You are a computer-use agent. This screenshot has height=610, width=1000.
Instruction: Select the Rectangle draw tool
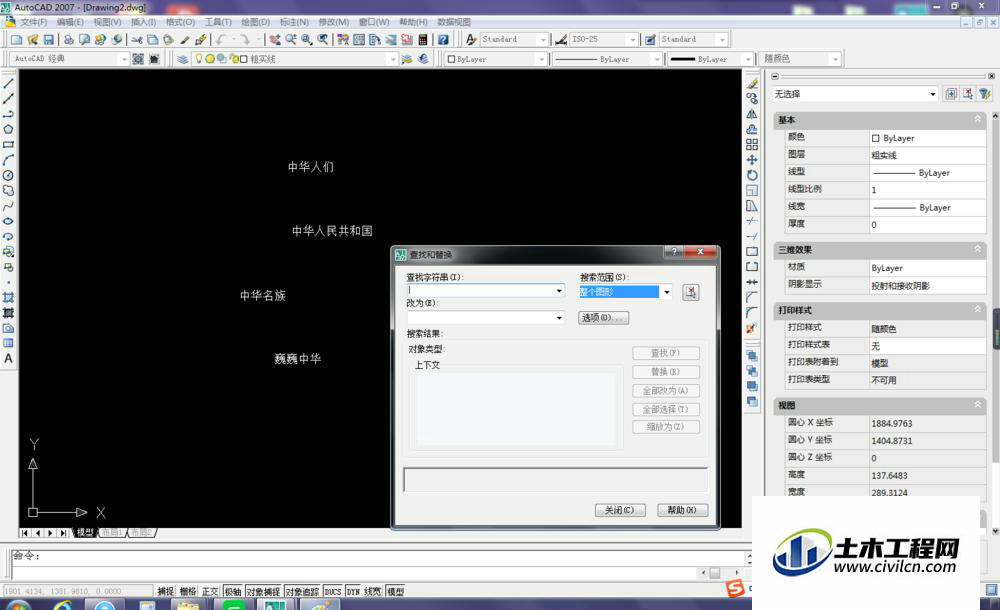tap(8, 145)
